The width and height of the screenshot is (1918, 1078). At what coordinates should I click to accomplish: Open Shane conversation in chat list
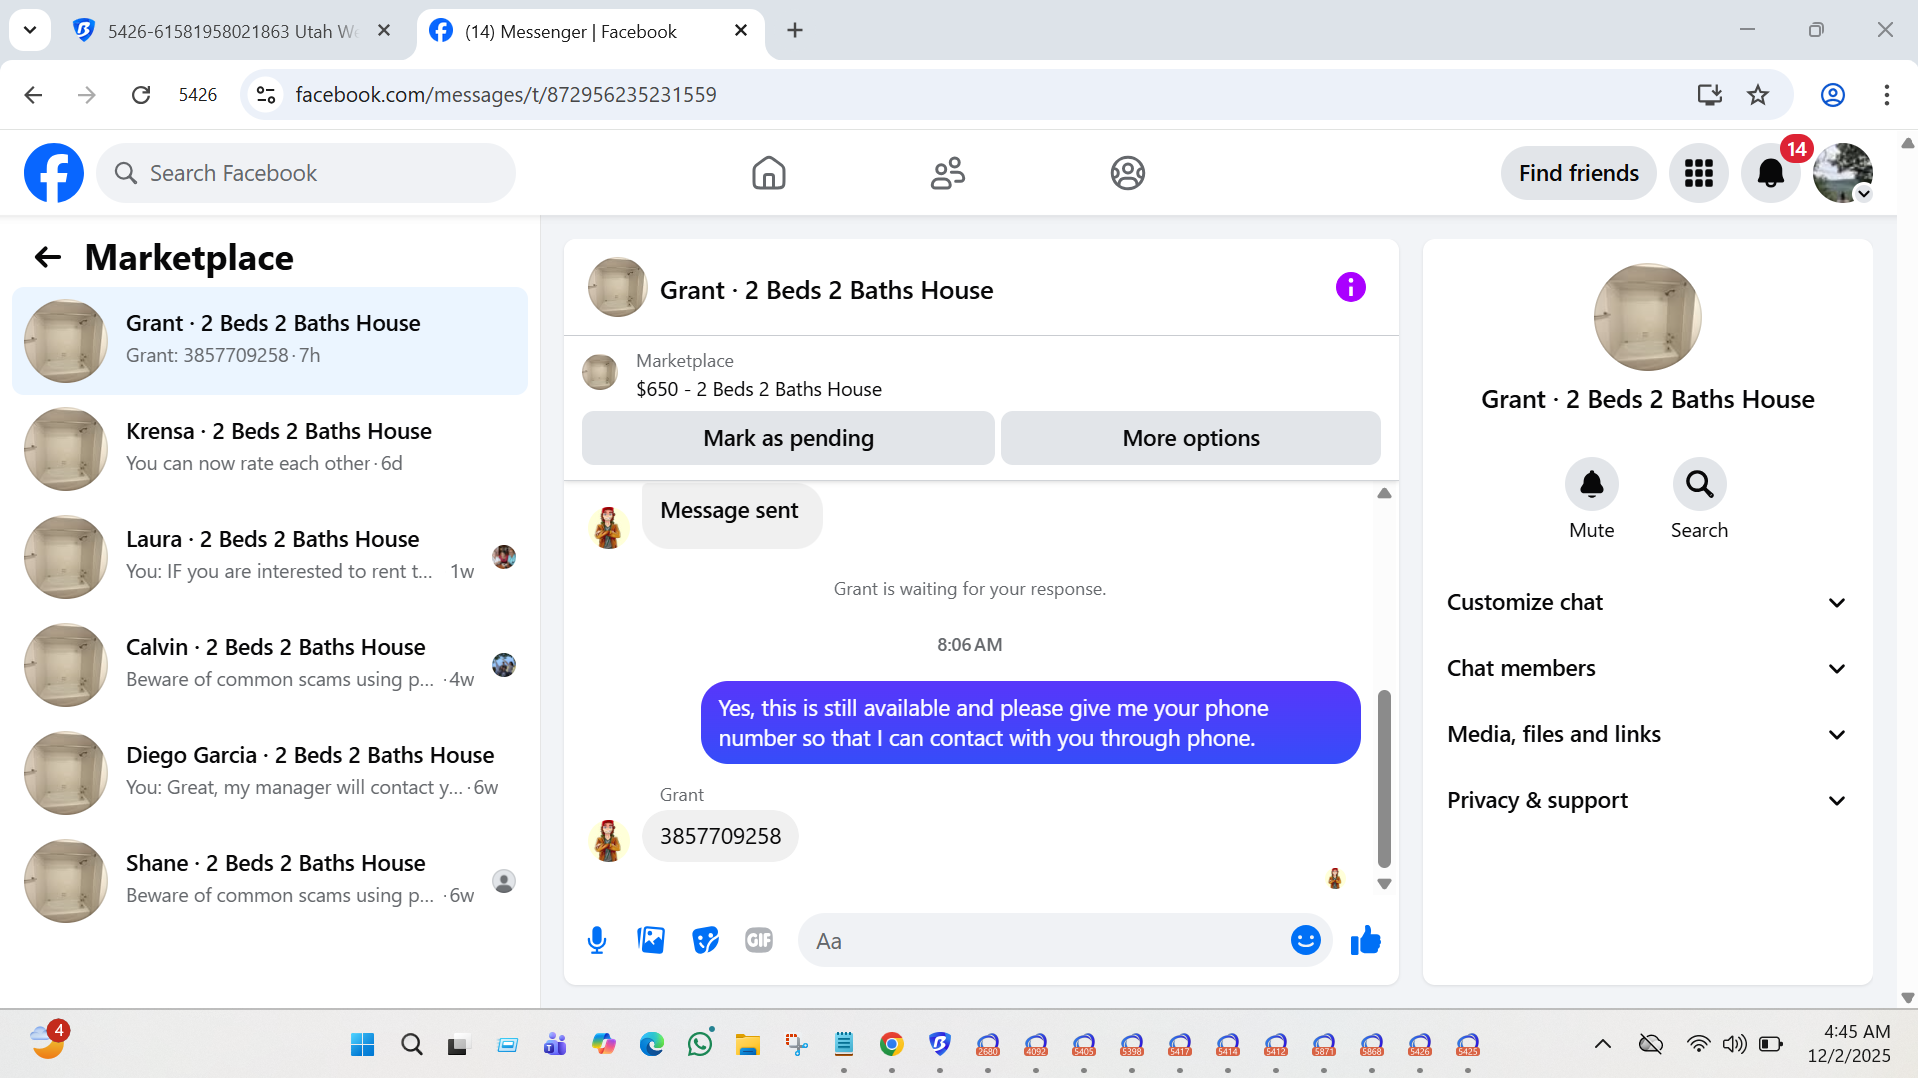tap(270, 881)
